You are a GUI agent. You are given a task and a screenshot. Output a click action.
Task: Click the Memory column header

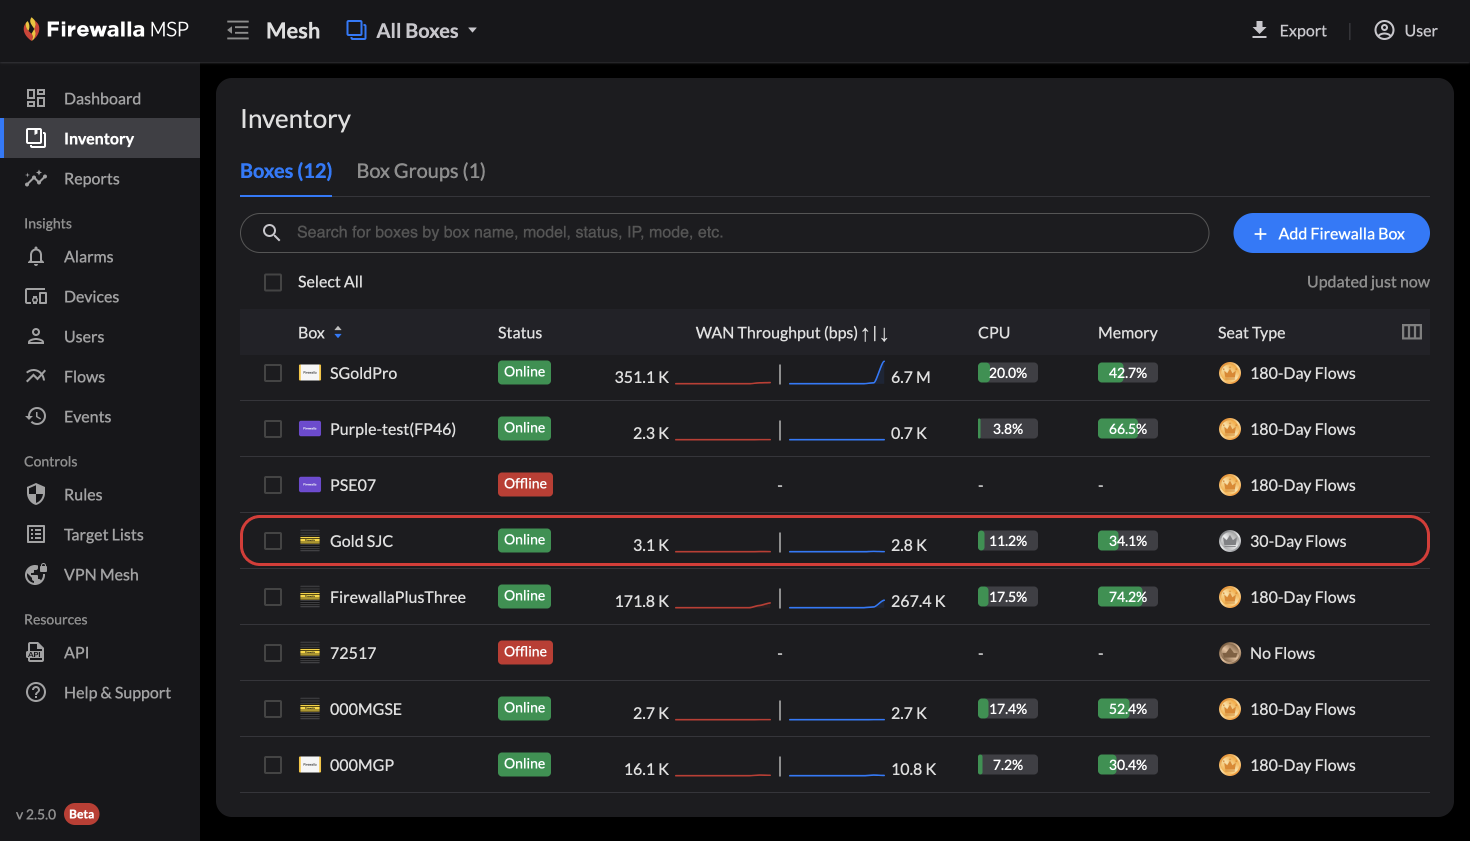click(1128, 333)
